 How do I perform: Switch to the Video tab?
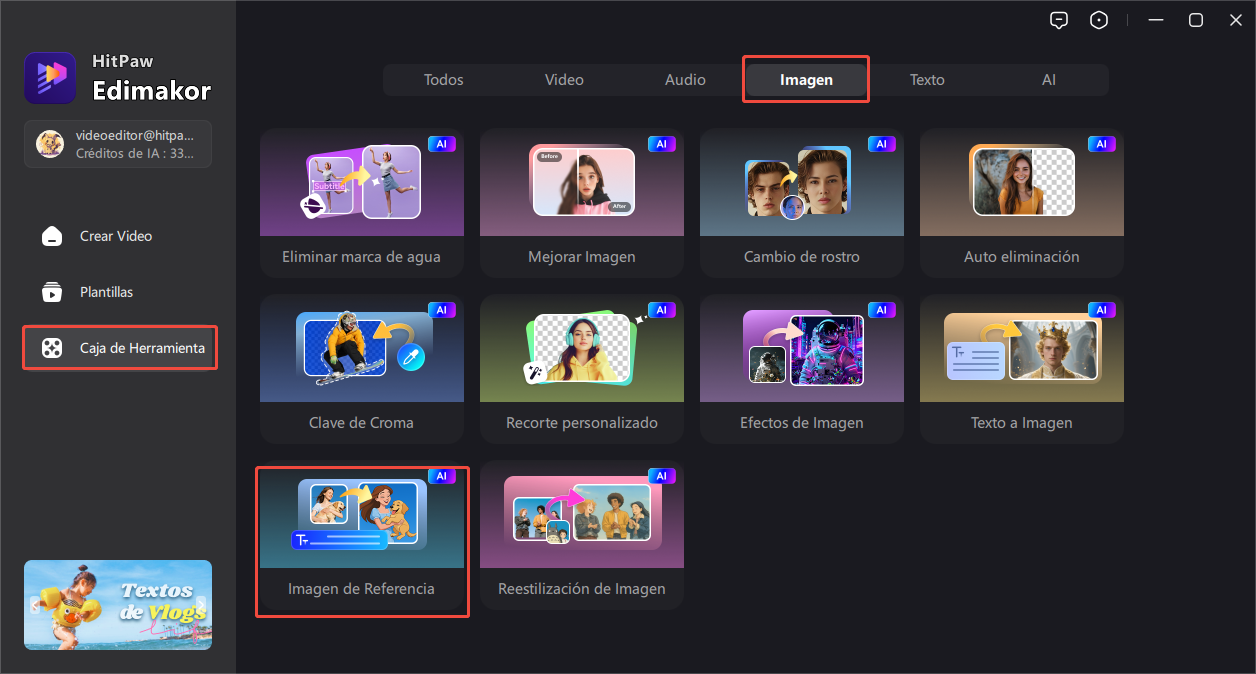564,80
